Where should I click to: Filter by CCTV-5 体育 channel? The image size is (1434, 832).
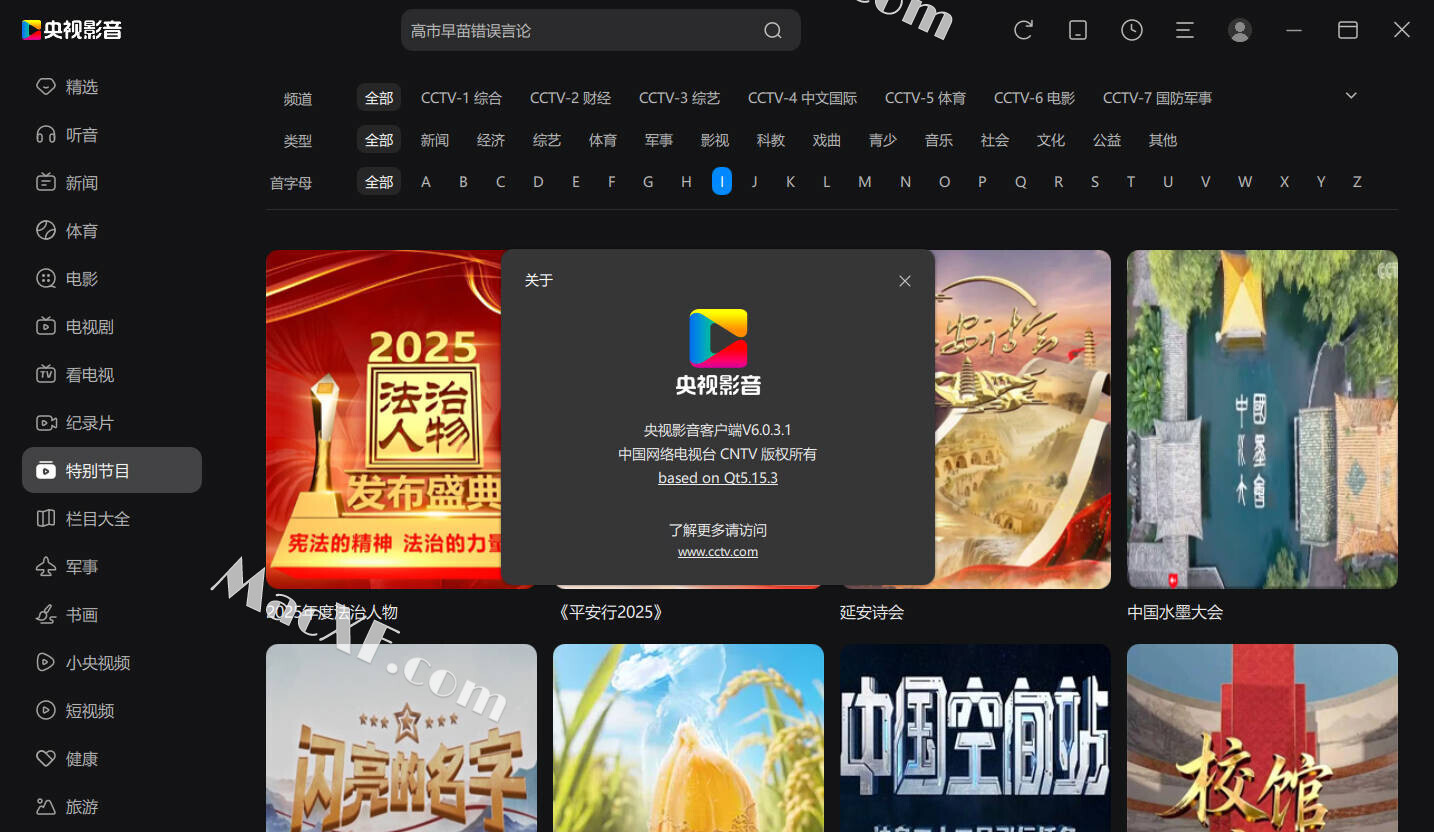coord(925,98)
